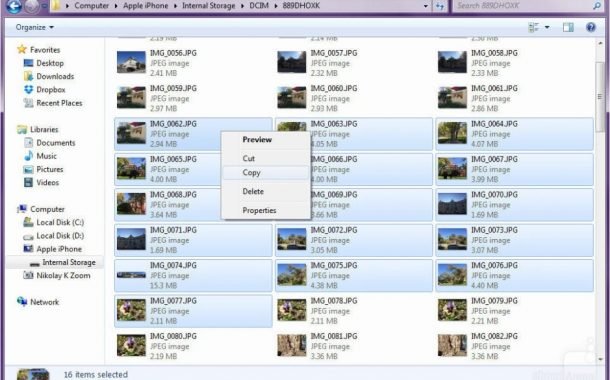Open Downloads in the navigation pane
This screenshot has width=610, height=380.
(55, 76)
